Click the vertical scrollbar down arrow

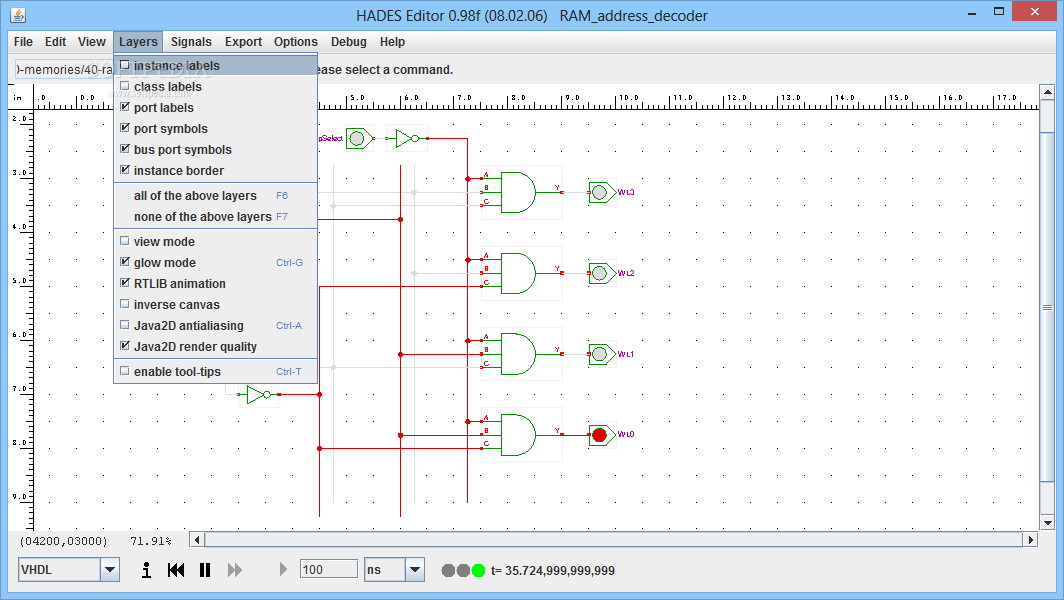[1047, 523]
